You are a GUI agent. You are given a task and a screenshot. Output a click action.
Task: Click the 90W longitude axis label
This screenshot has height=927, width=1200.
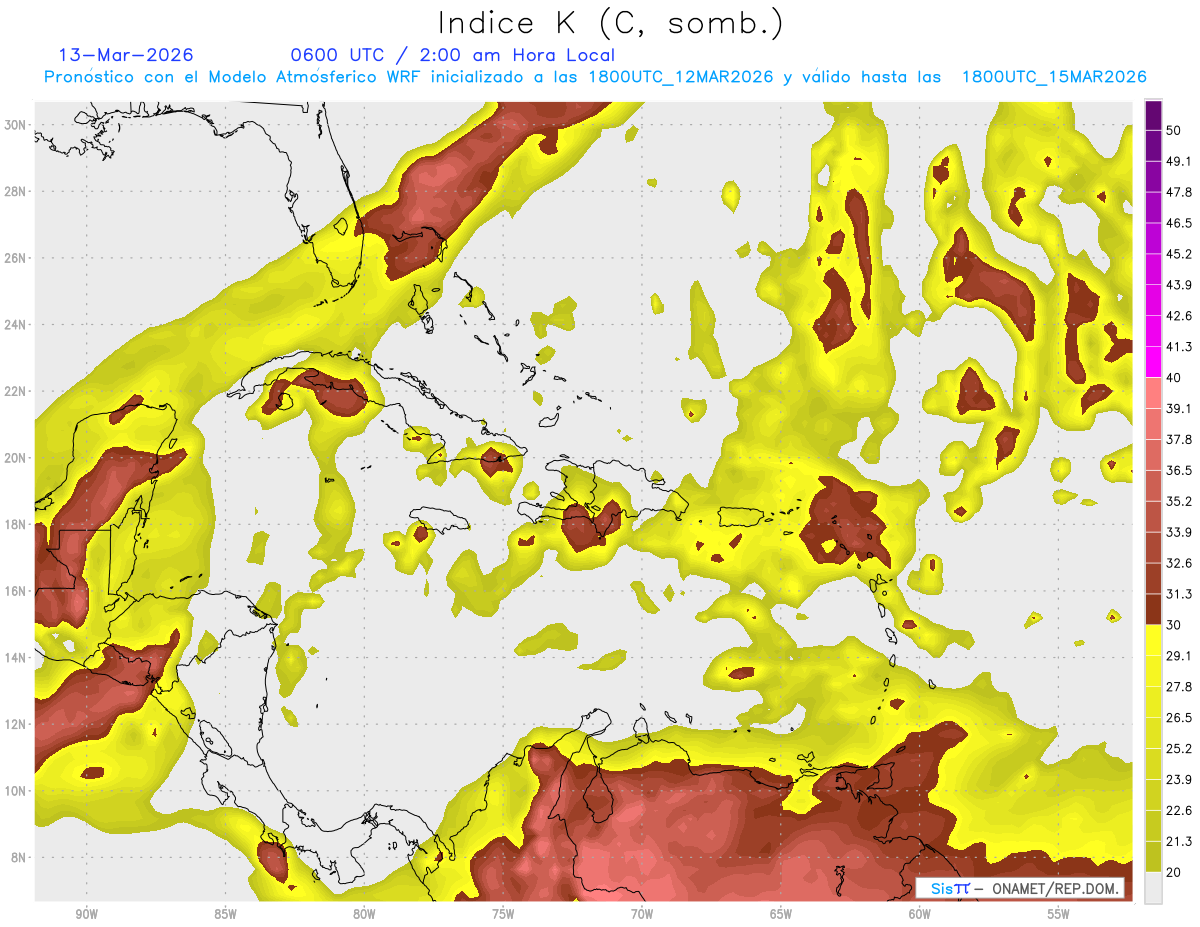coord(86,914)
